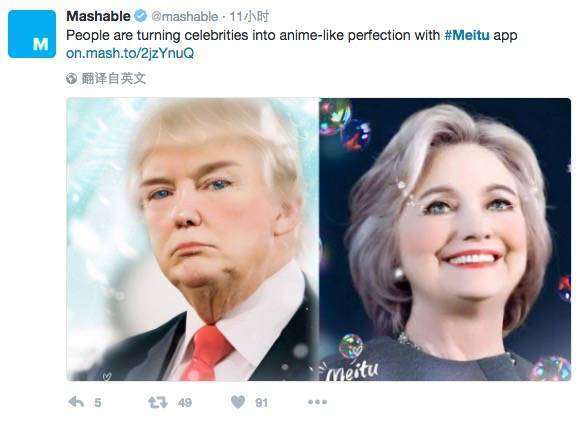Click the Meitu watermark on photo
This screenshot has width=577, height=421.
pyautogui.click(x=351, y=371)
